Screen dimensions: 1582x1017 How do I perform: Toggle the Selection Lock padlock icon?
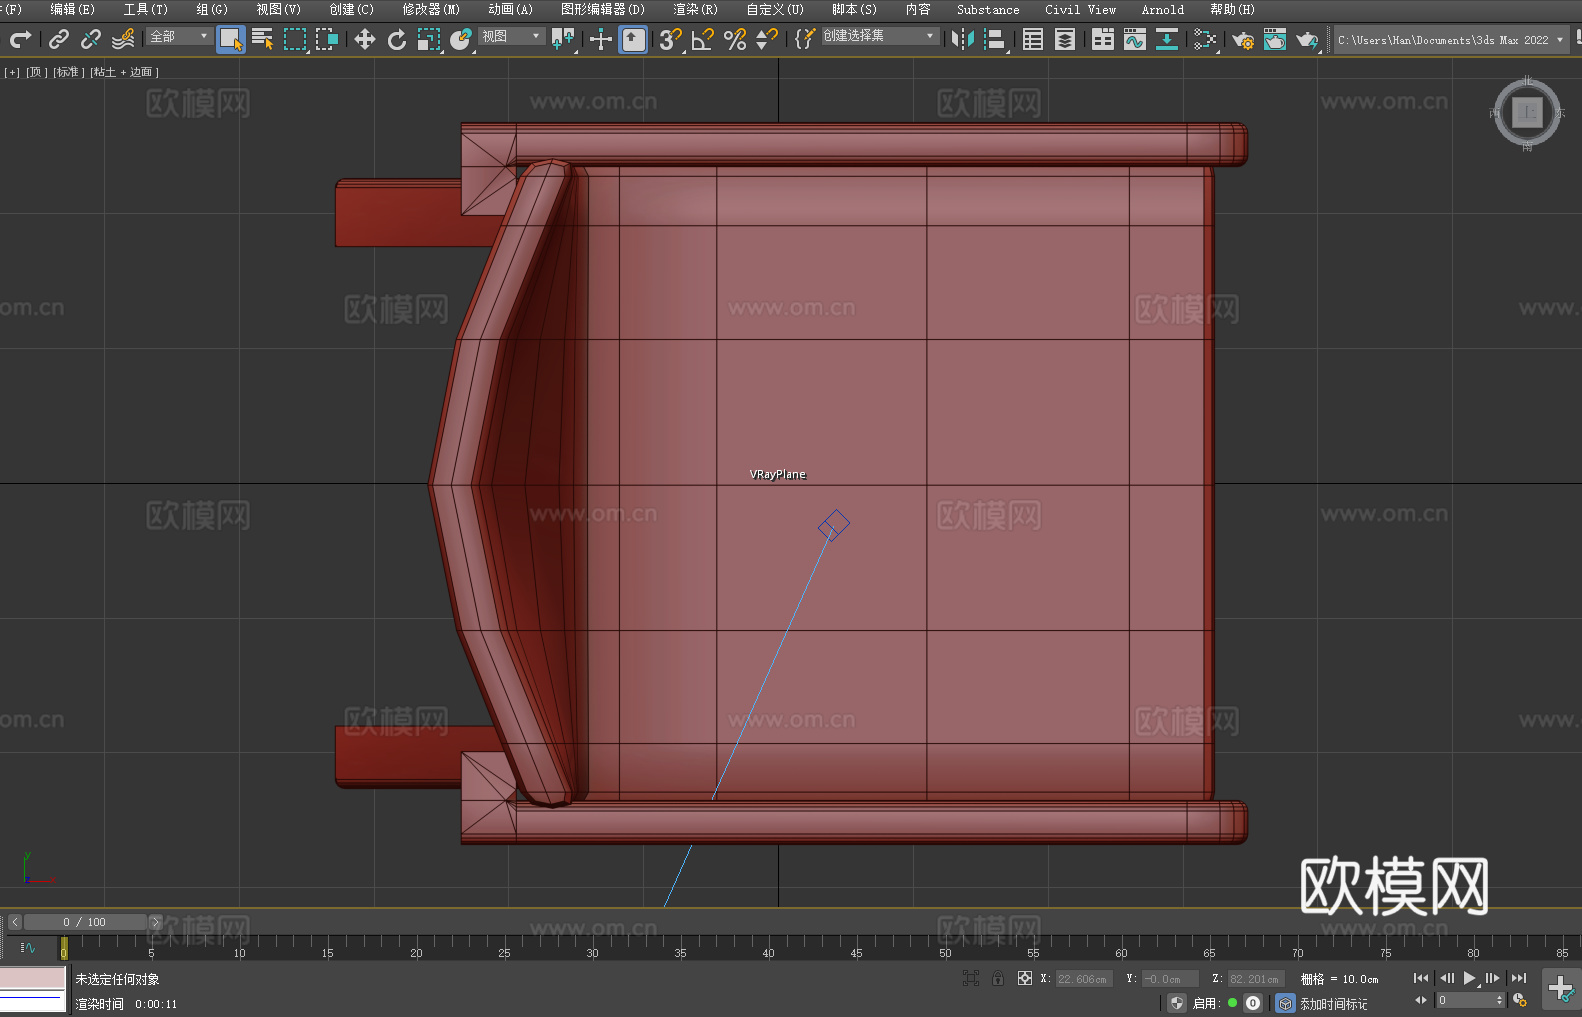click(998, 978)
